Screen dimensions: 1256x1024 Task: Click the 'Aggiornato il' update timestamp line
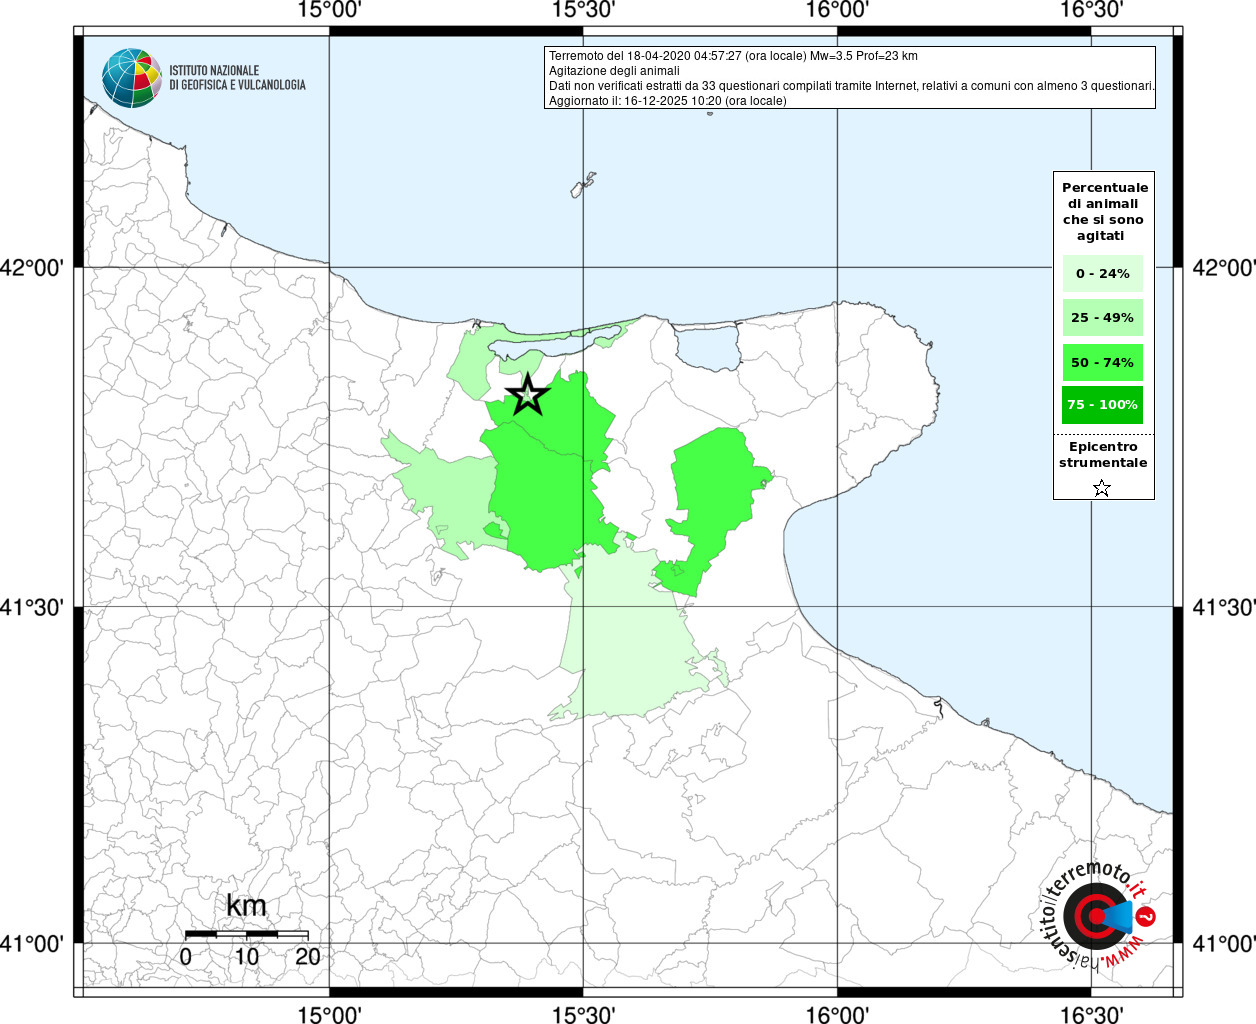(667, 101)
